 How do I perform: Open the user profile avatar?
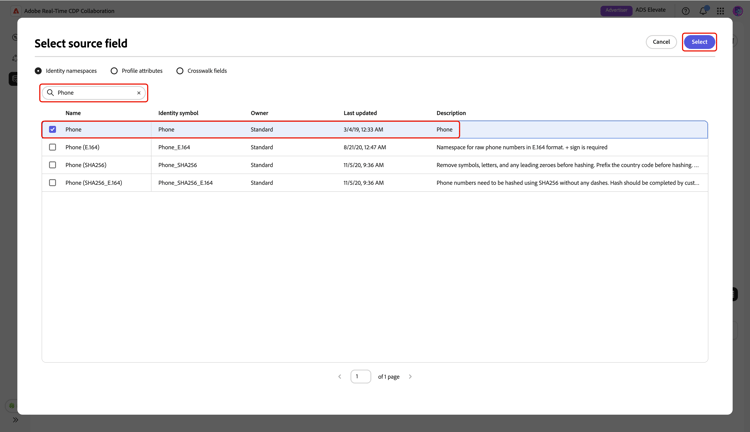click(738, 11)
